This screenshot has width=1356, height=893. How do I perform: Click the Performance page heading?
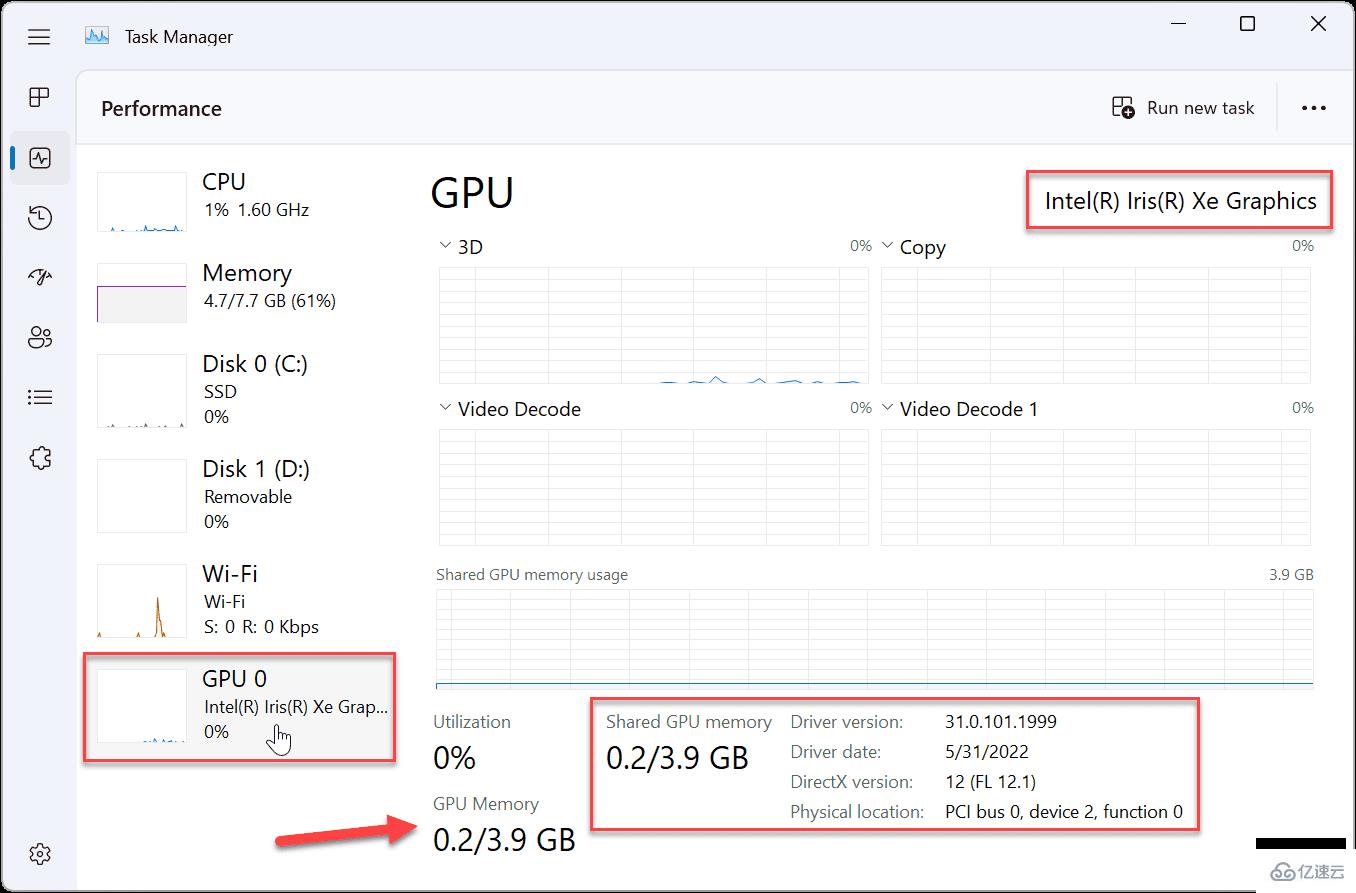(161, 108)
